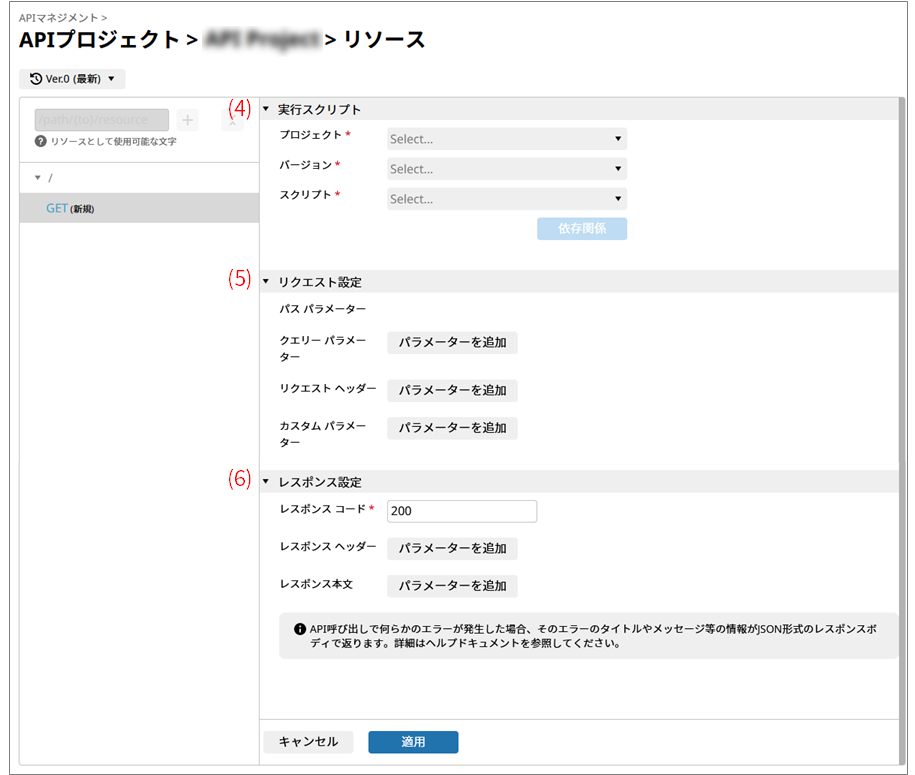Image resolution: width=915 pixels, height=775 pixels.
Task: Click the help icon for allowed resource characters
Action: click(41, 142)
